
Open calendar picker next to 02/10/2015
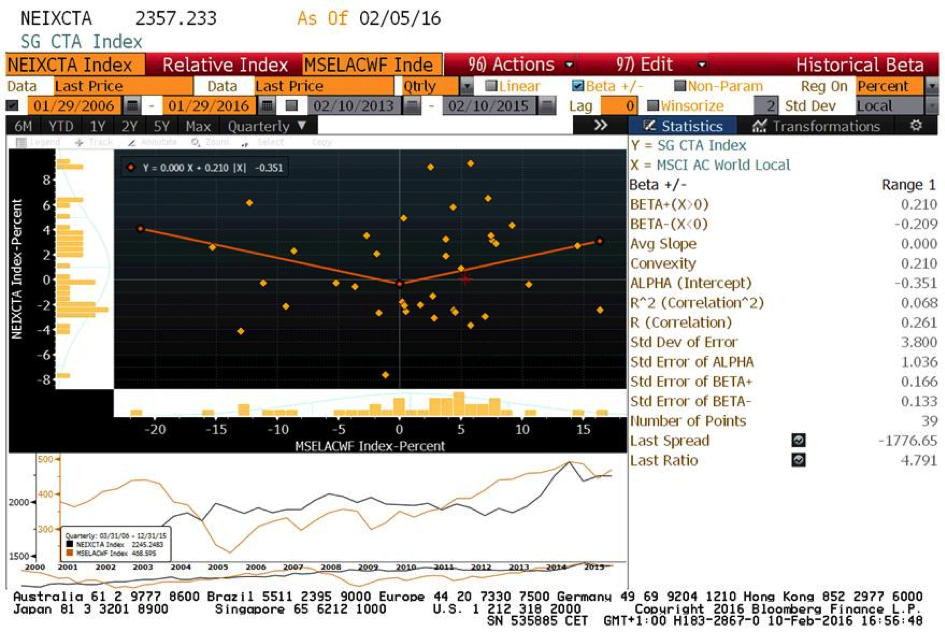(x=547, y=106)
